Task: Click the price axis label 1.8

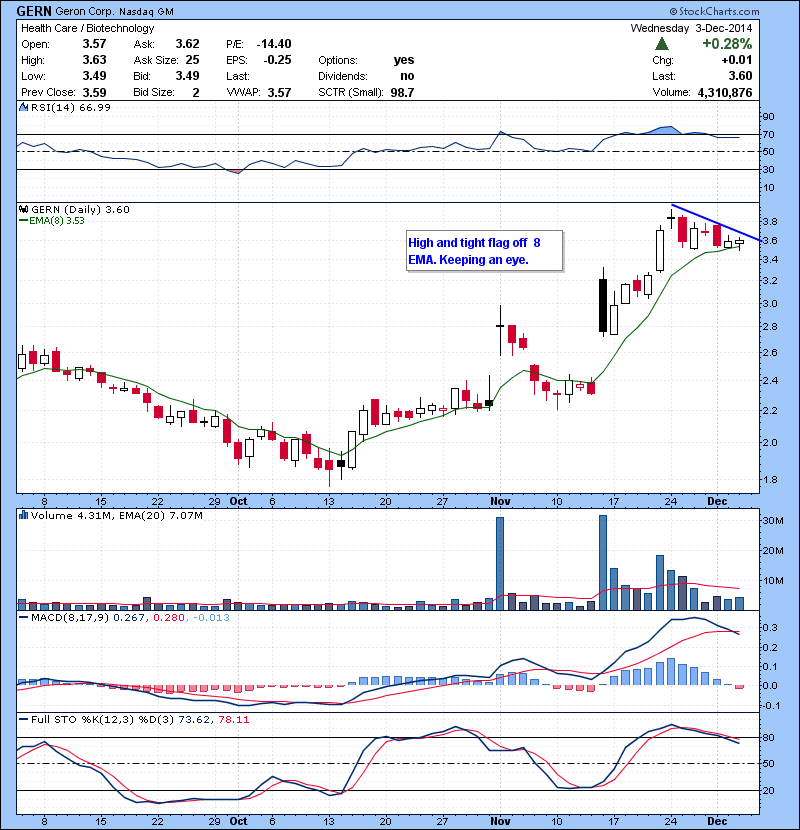Action: click(770, 480)
